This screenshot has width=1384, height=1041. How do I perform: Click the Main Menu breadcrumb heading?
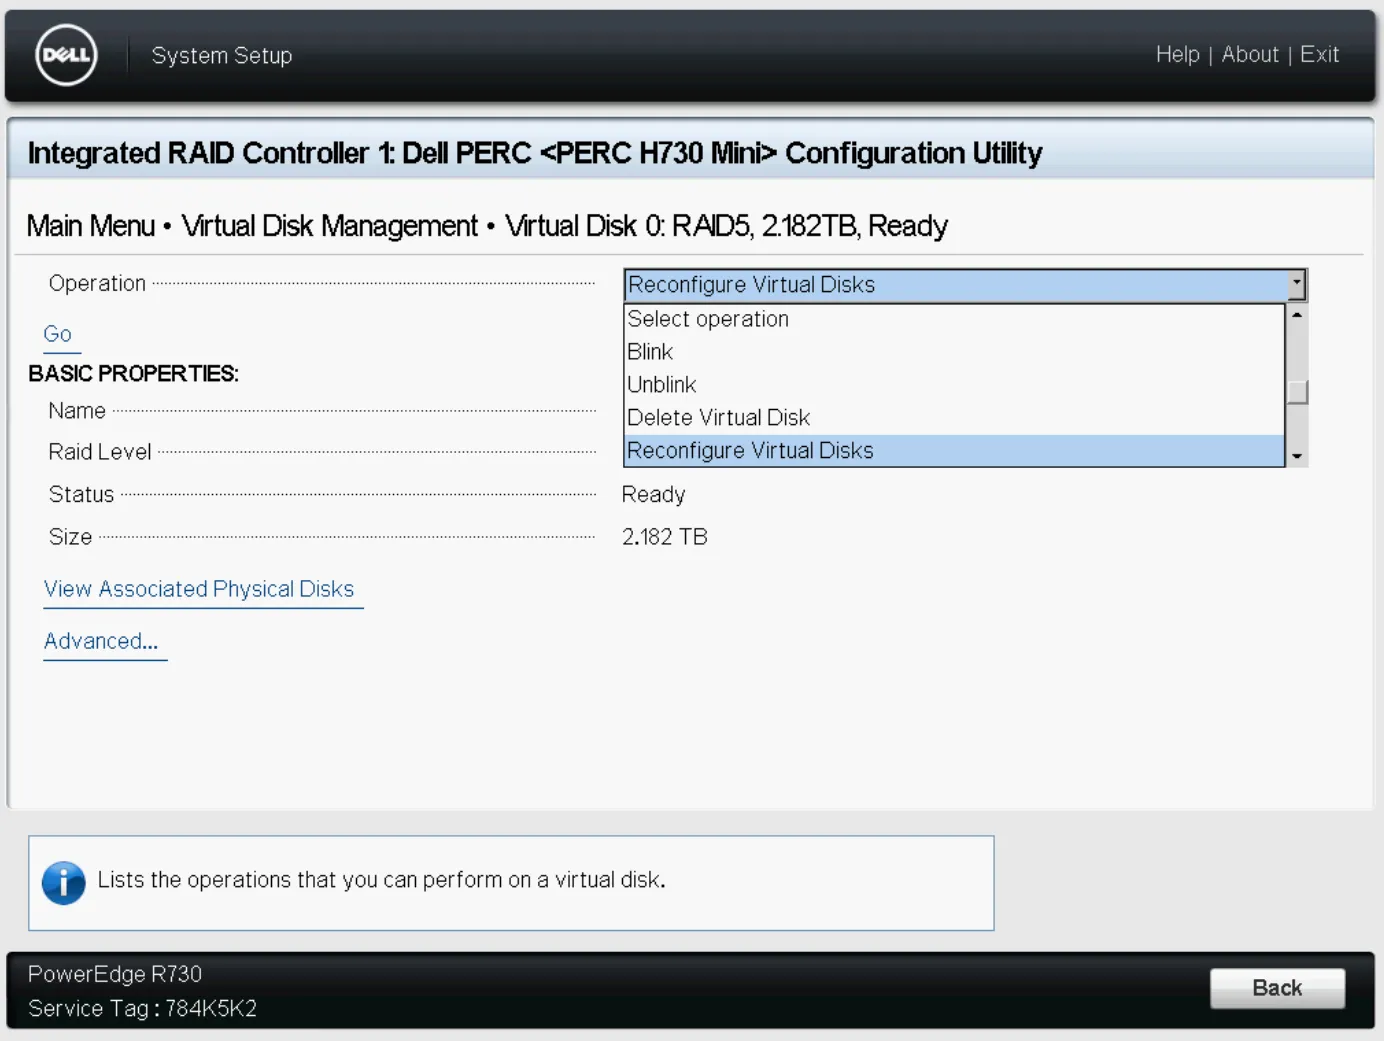91,226
